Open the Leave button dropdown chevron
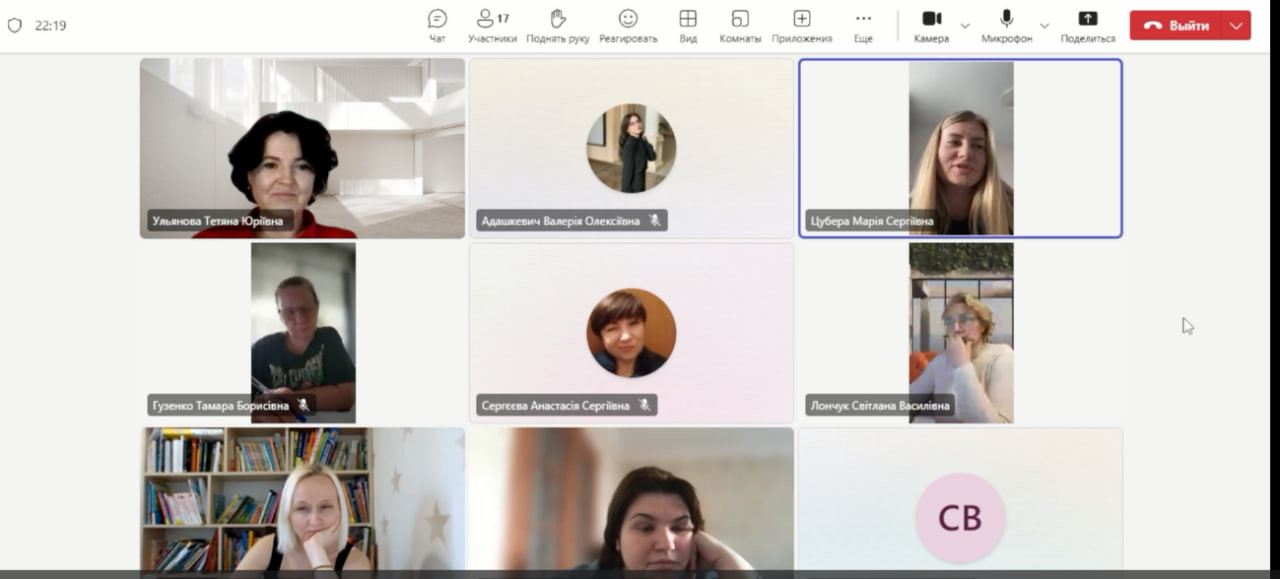 point(1237,26)
